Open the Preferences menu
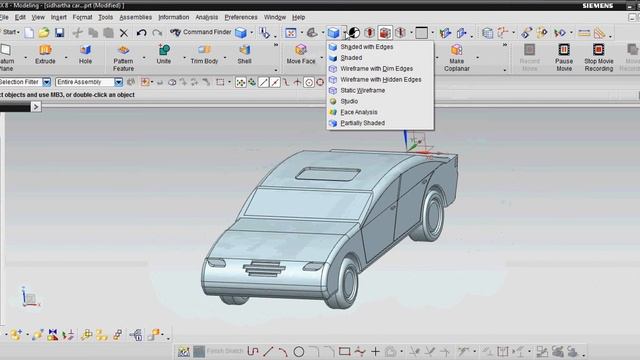The image size is (640, 360). (x=241, y=17)
